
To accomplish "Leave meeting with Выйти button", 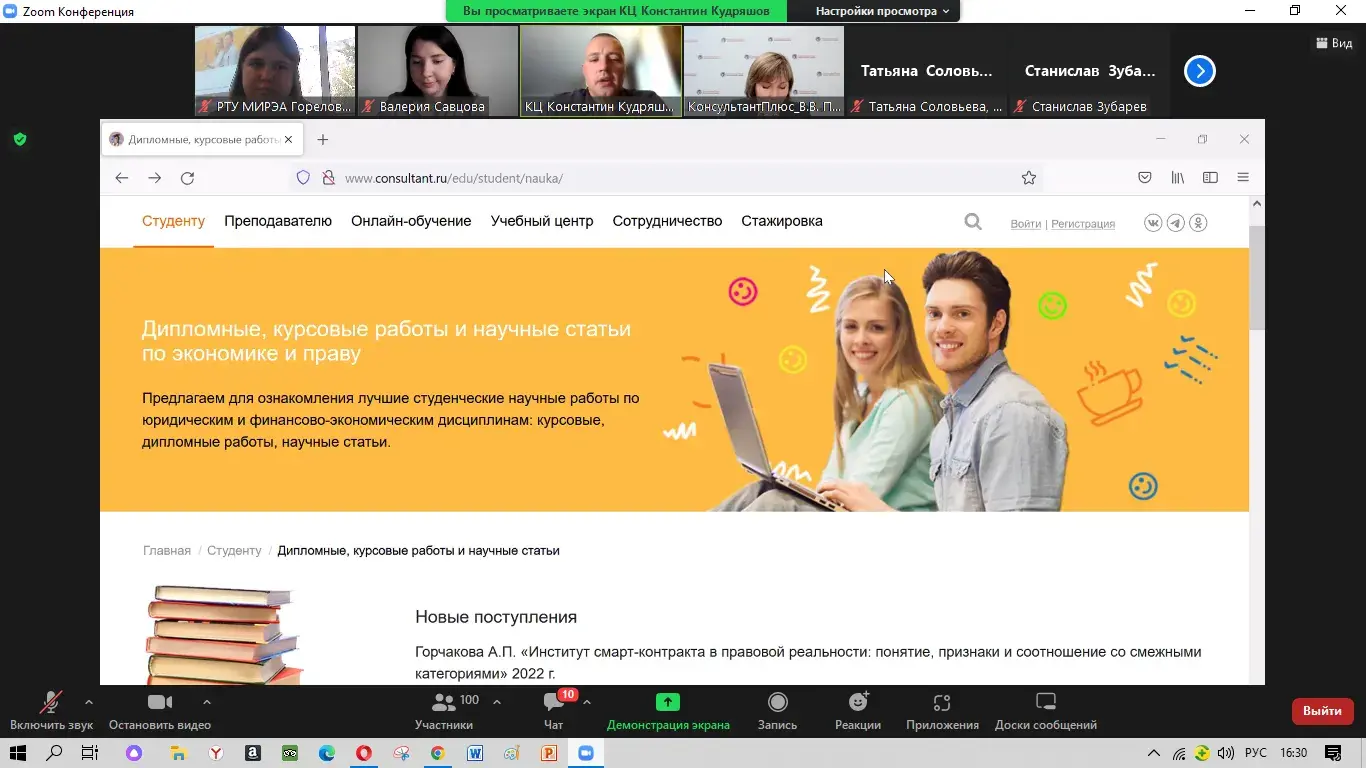I will [x=1322, y=711].
